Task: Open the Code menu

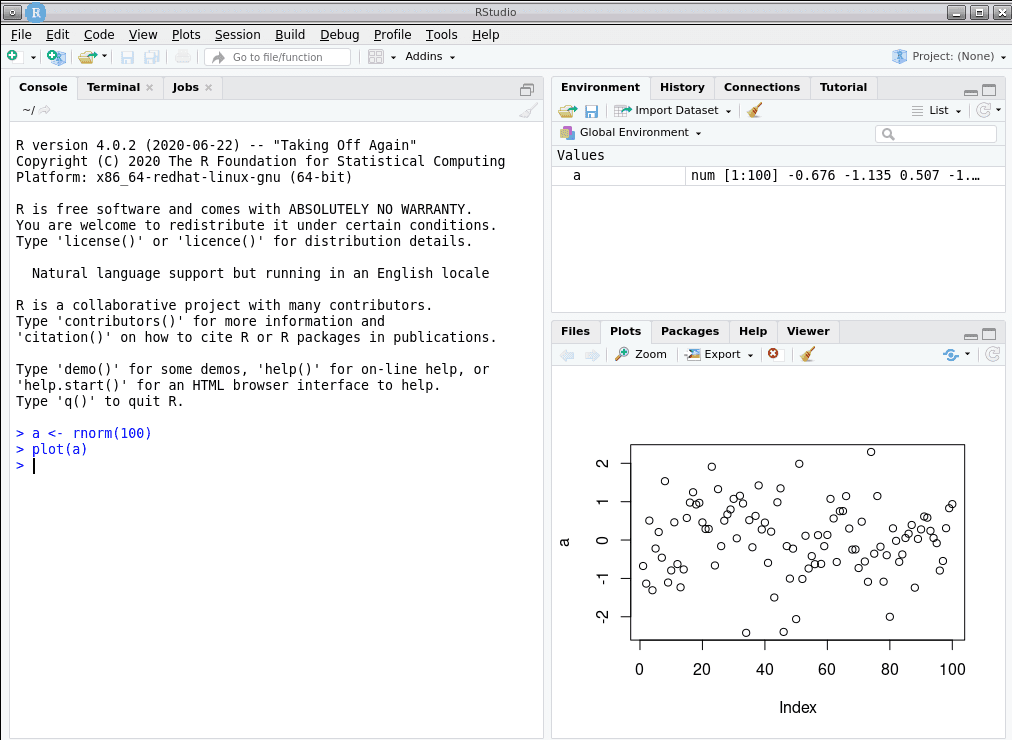Action: 99,35
